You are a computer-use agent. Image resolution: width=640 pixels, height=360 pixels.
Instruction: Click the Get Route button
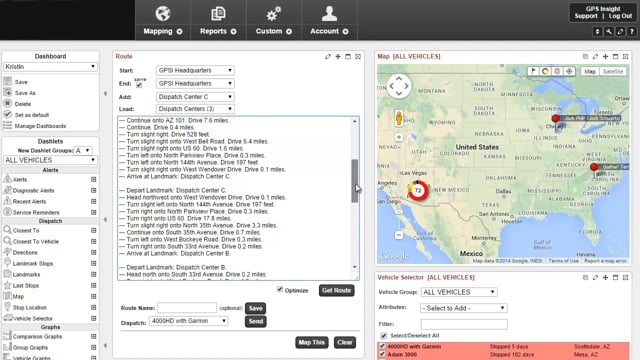(x=336, y=291)
